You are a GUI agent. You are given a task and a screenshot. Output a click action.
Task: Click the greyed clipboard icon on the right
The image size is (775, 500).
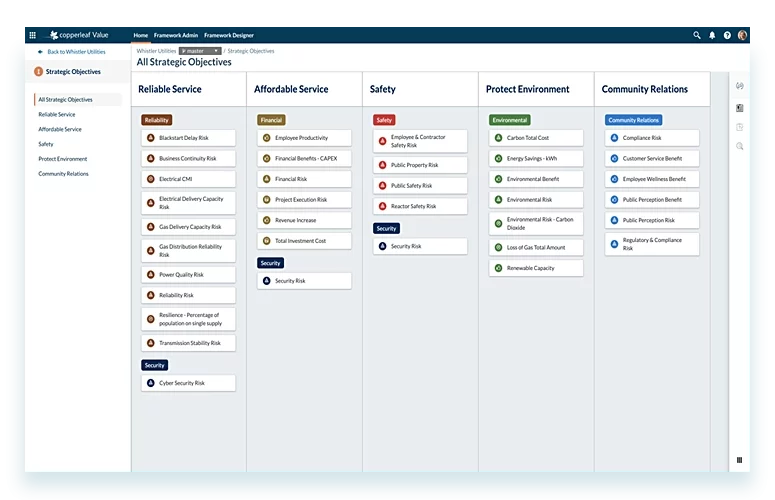739,127
